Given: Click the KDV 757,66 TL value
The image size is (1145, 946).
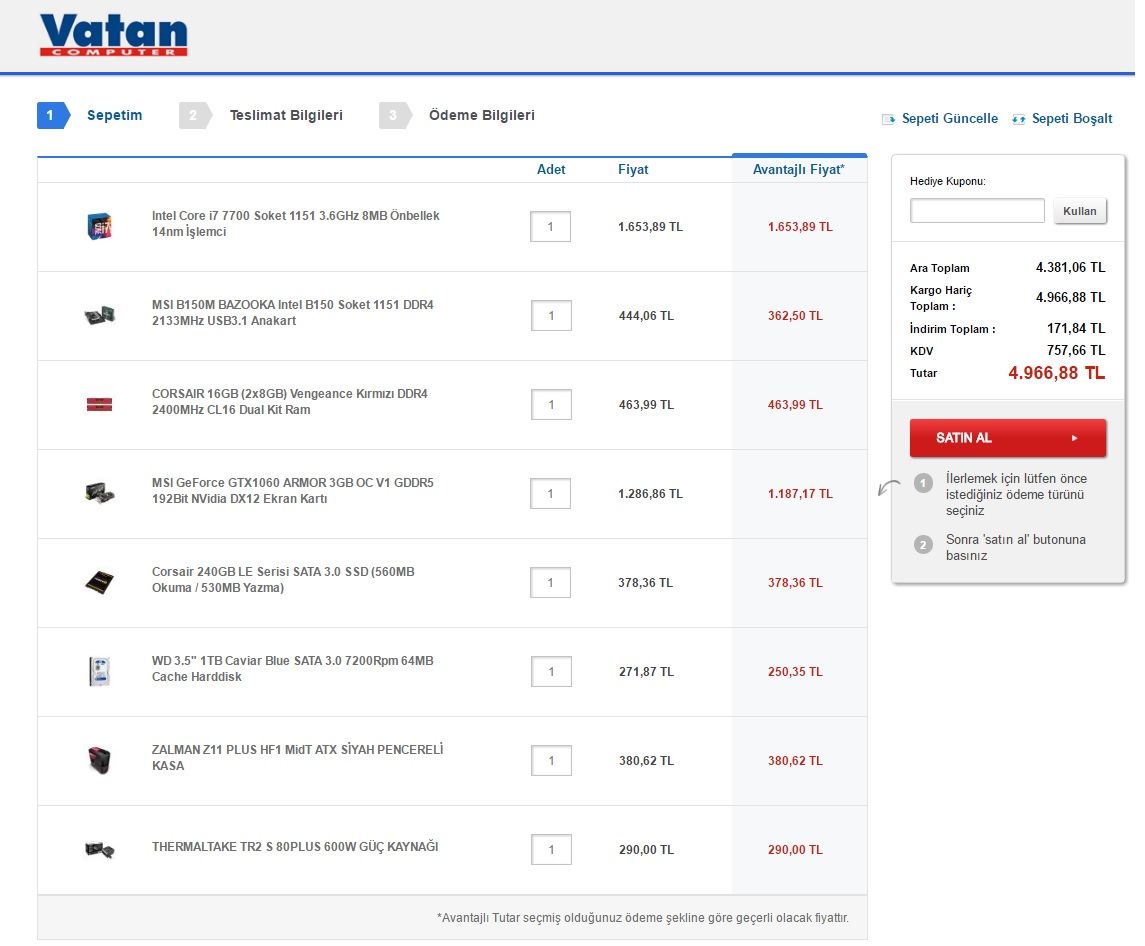Looking at the screenshot, I should [1076, 351].
